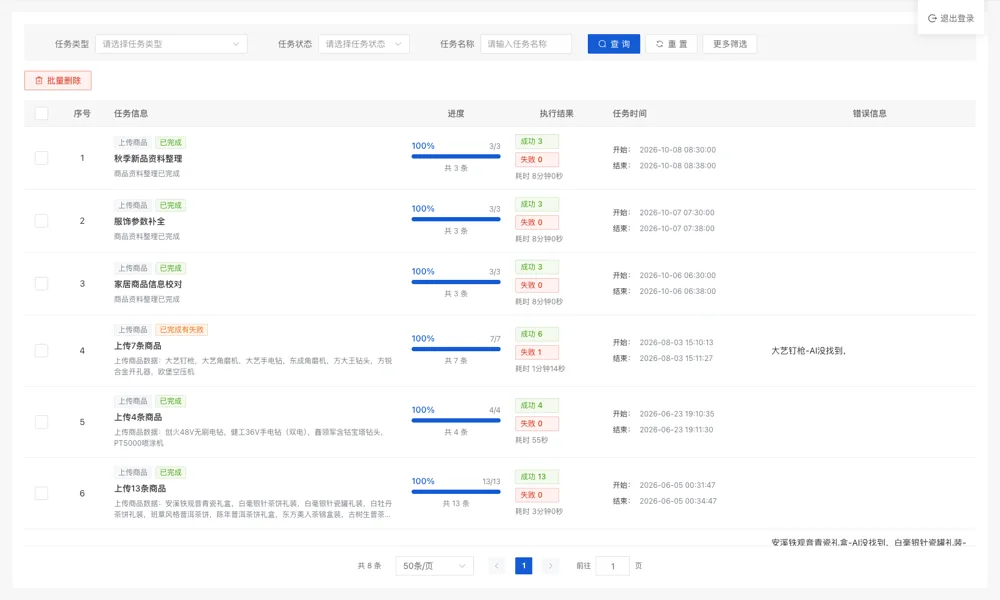Screen dimensions: 1000x600
Task: Check the row for 上传4条商品
Action: pyautogui.click(x=41, y=422)
